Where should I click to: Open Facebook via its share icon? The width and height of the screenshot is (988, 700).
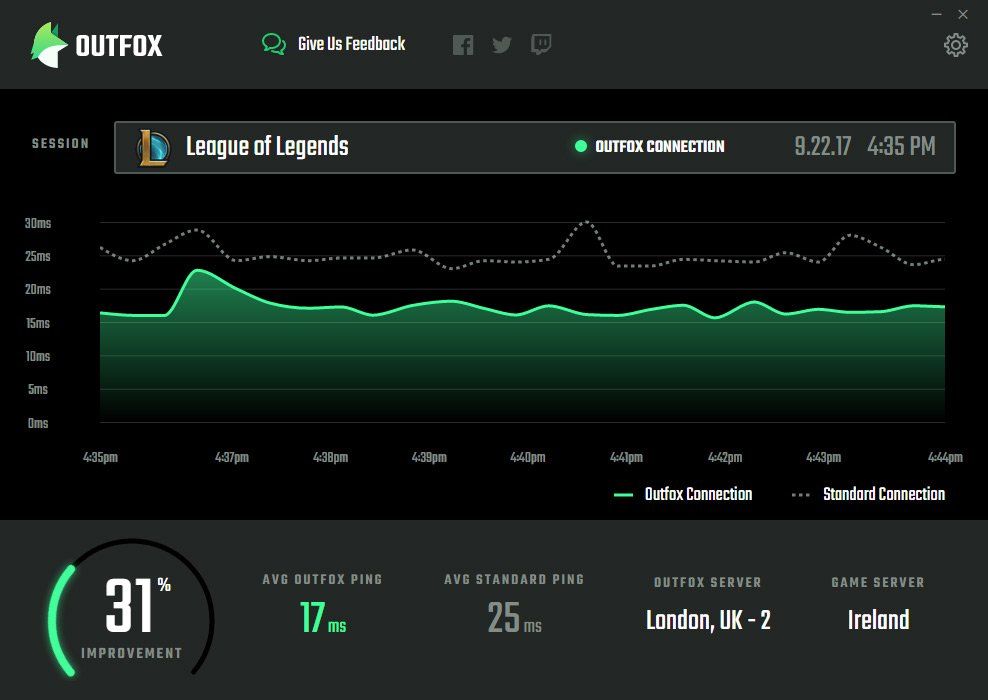(463, 44)
